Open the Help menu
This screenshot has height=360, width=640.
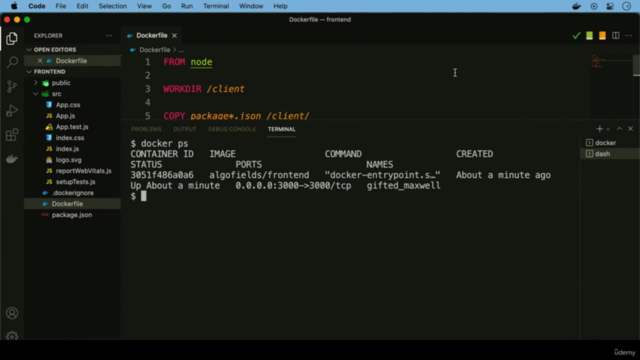click(x=280, y=6)
